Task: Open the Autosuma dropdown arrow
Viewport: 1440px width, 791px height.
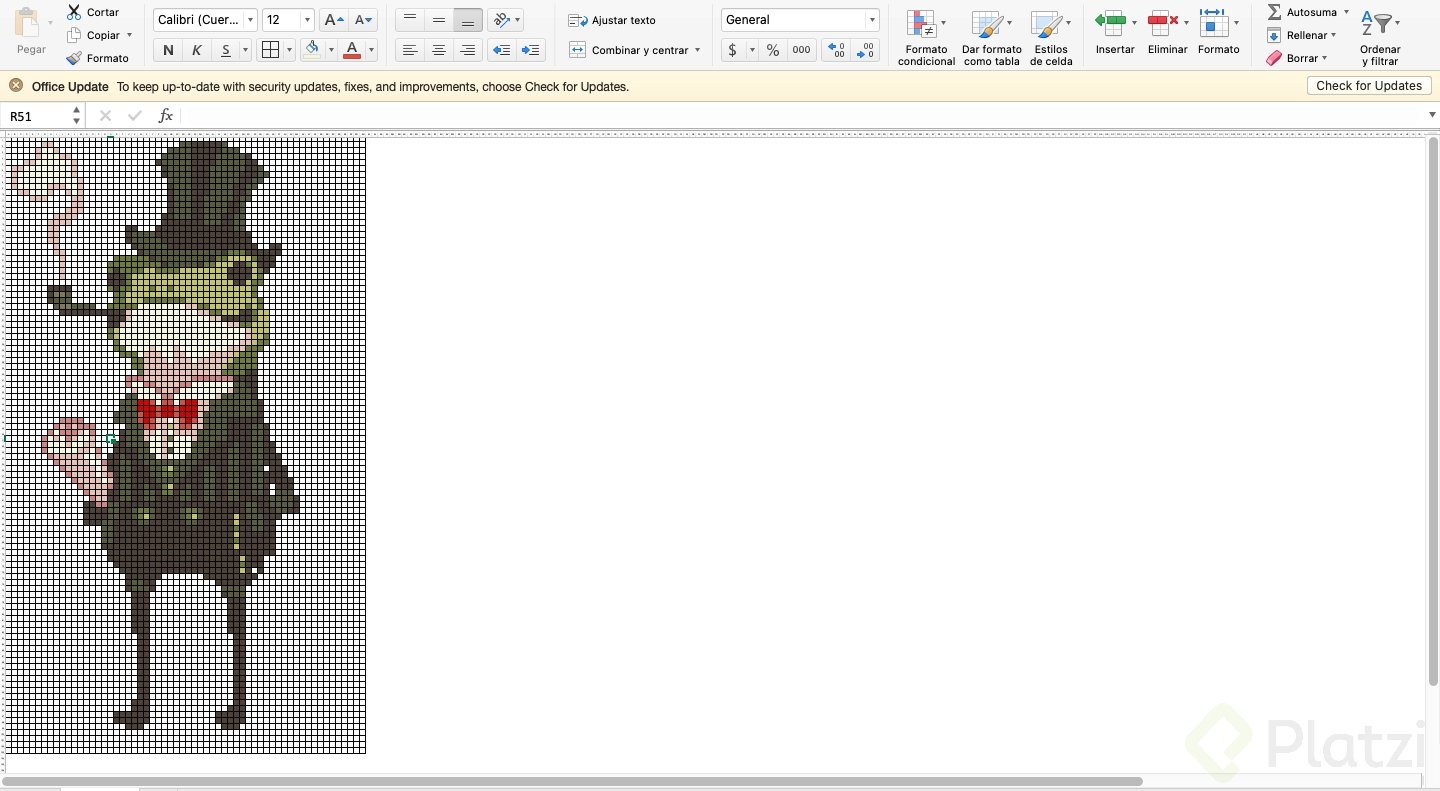Action: 1346,12
